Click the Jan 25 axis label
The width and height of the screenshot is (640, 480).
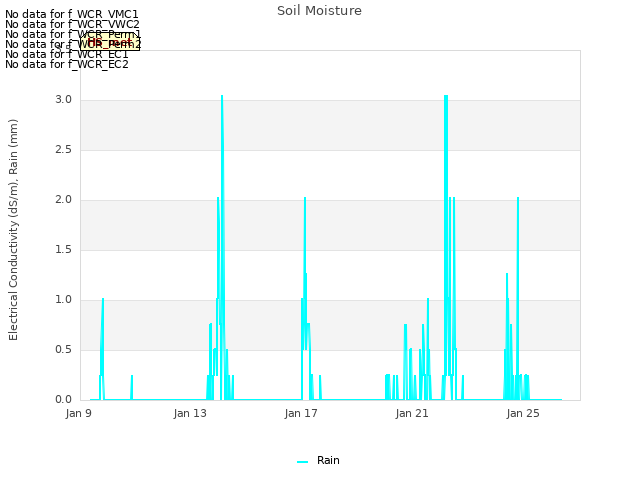(x=523, y=413)
